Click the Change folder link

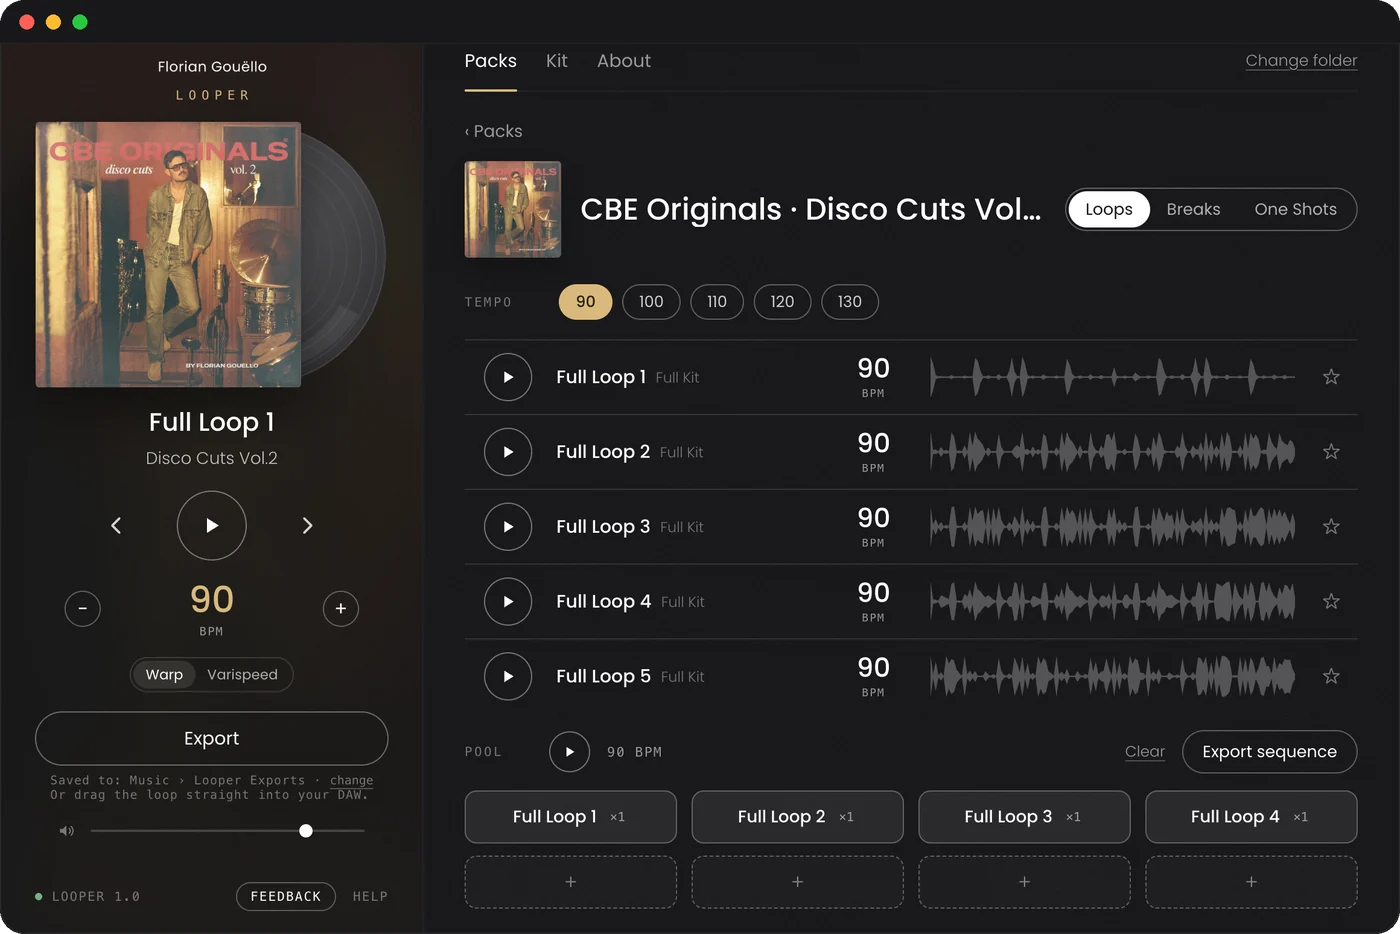[x=1301, y=61]
